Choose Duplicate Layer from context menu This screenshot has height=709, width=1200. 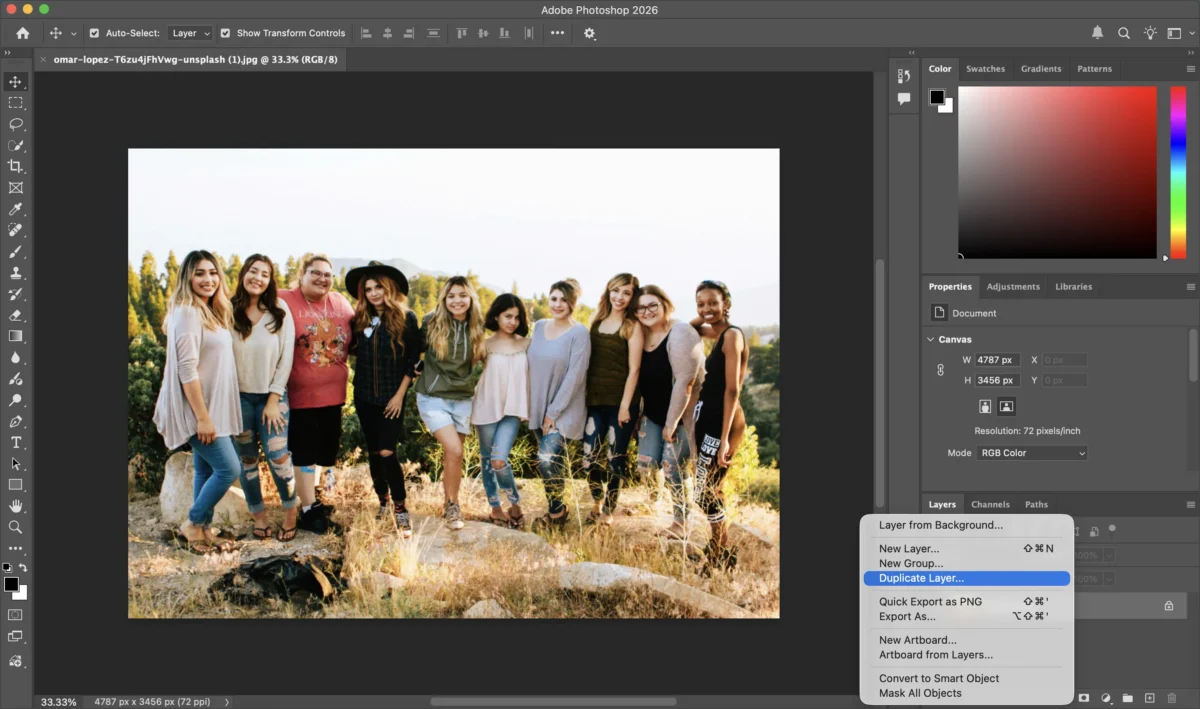coord(921,578)
